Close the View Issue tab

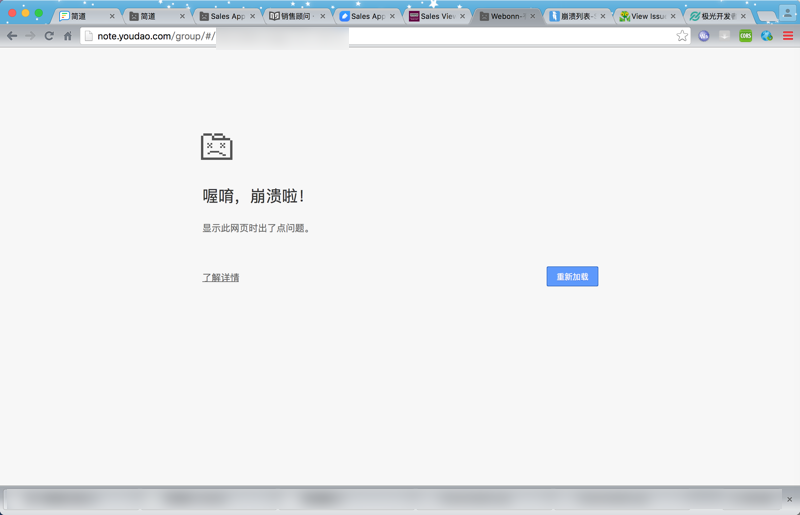pyautogui.click(x=673, y=16)
